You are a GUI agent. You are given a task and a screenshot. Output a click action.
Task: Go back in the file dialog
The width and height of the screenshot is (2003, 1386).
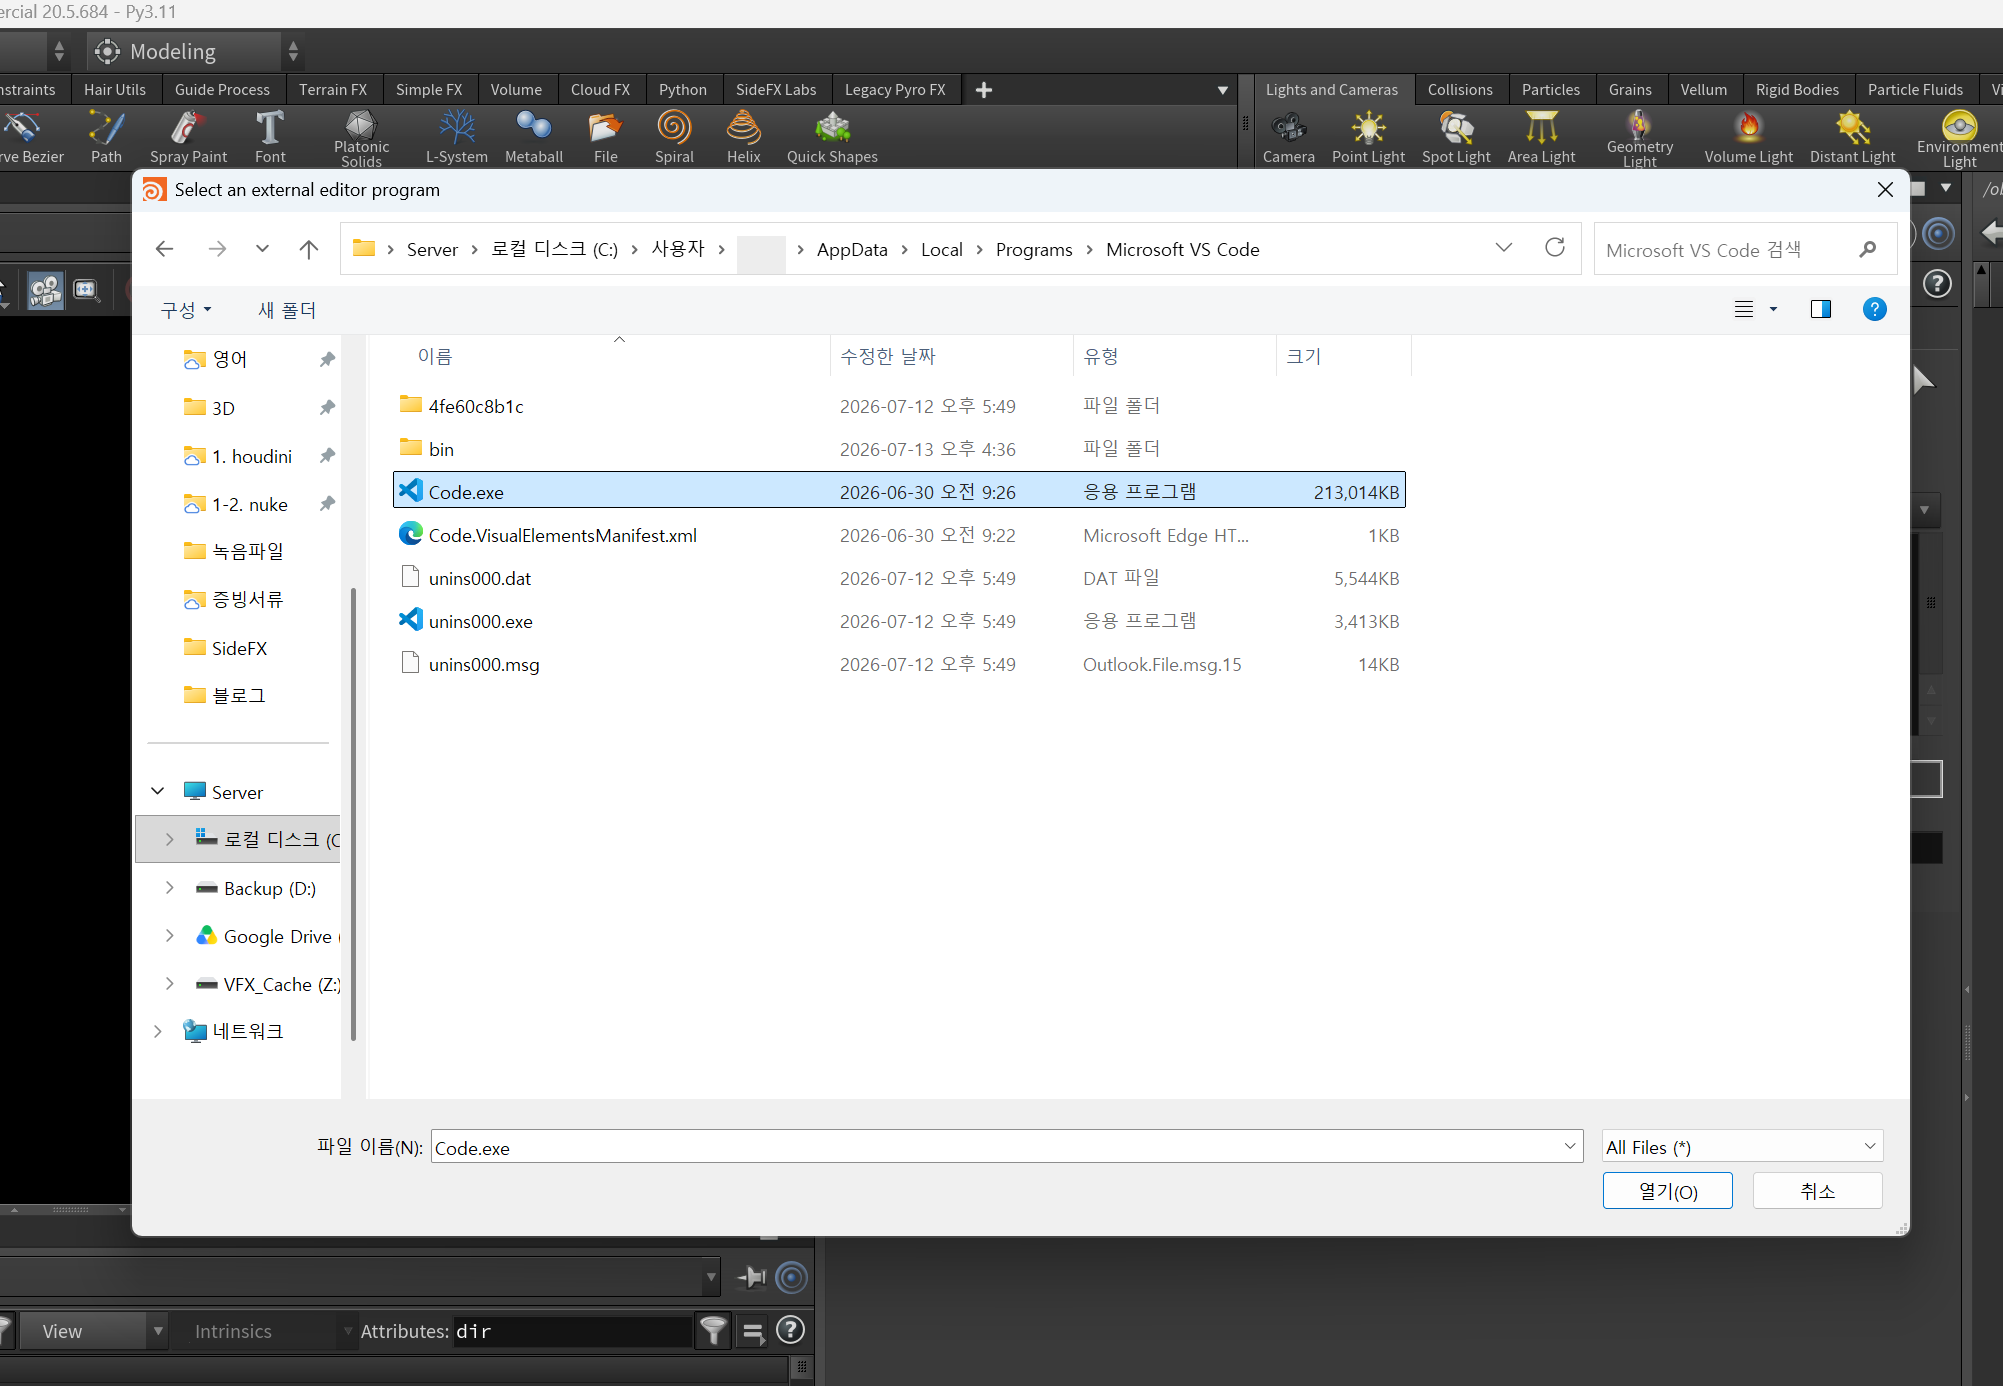[165, 249]
